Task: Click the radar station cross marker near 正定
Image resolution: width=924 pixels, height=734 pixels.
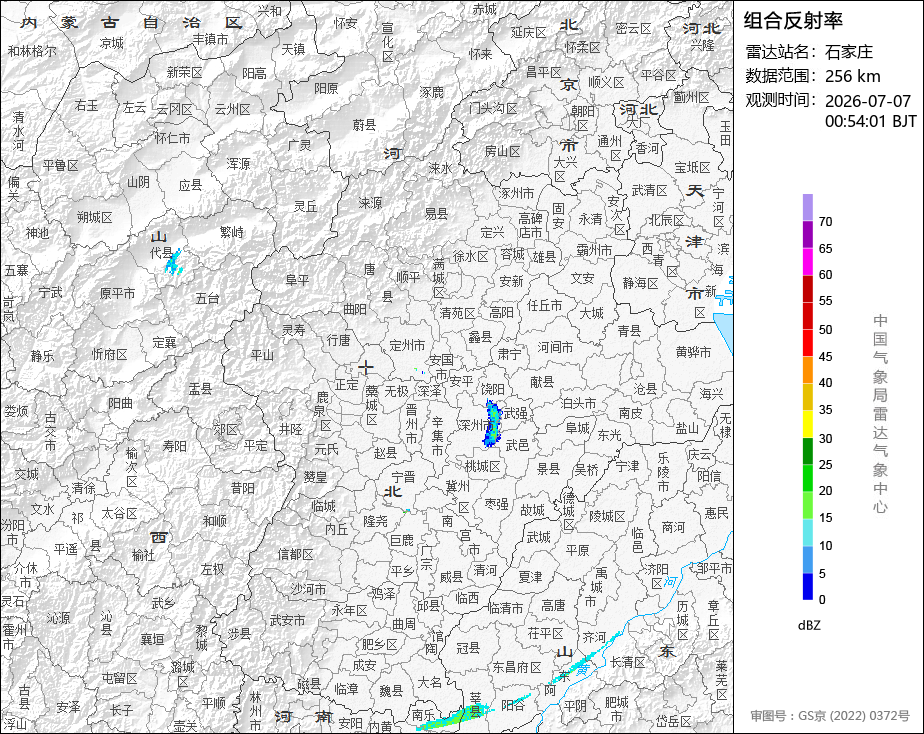Action: 366,368
